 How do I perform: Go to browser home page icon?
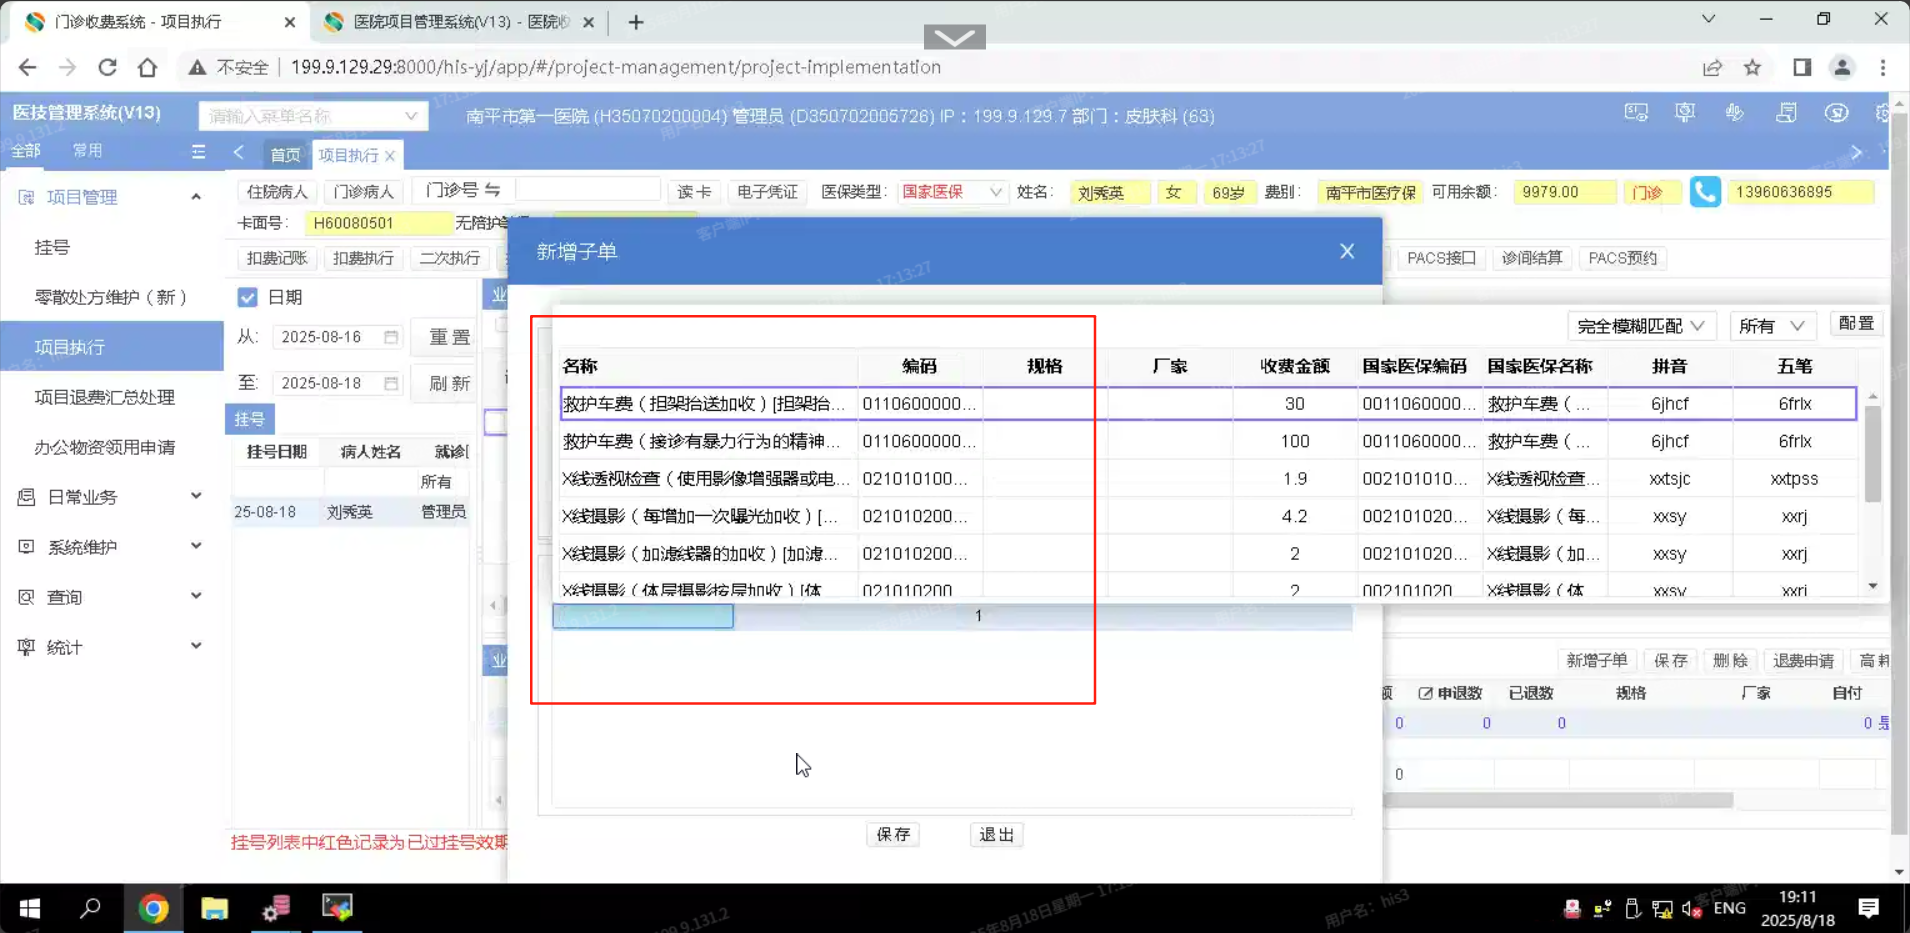tap(147, 67)
